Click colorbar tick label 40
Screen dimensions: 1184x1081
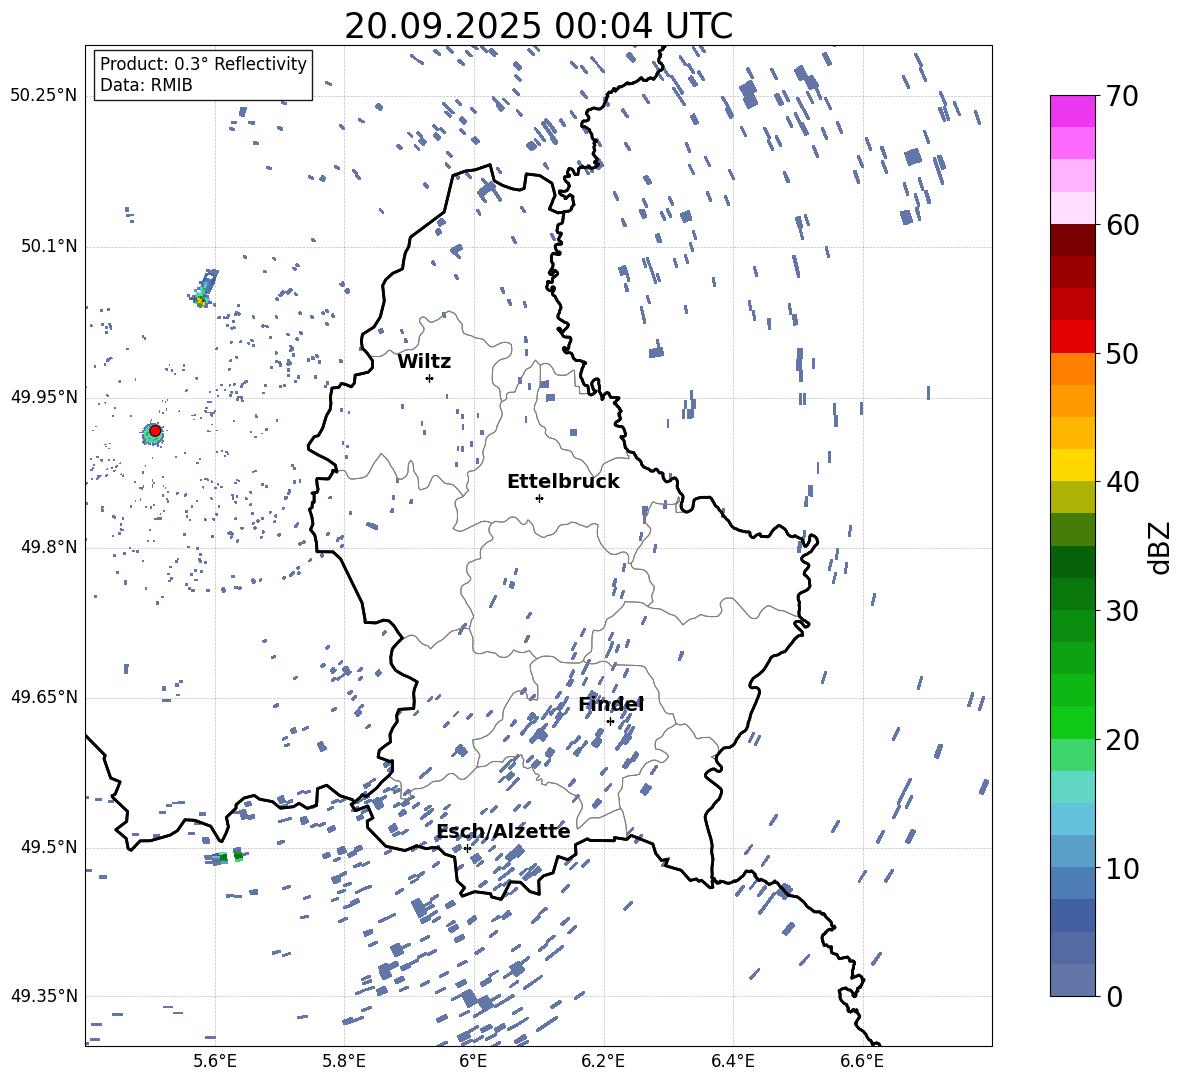pos(1122,482)
